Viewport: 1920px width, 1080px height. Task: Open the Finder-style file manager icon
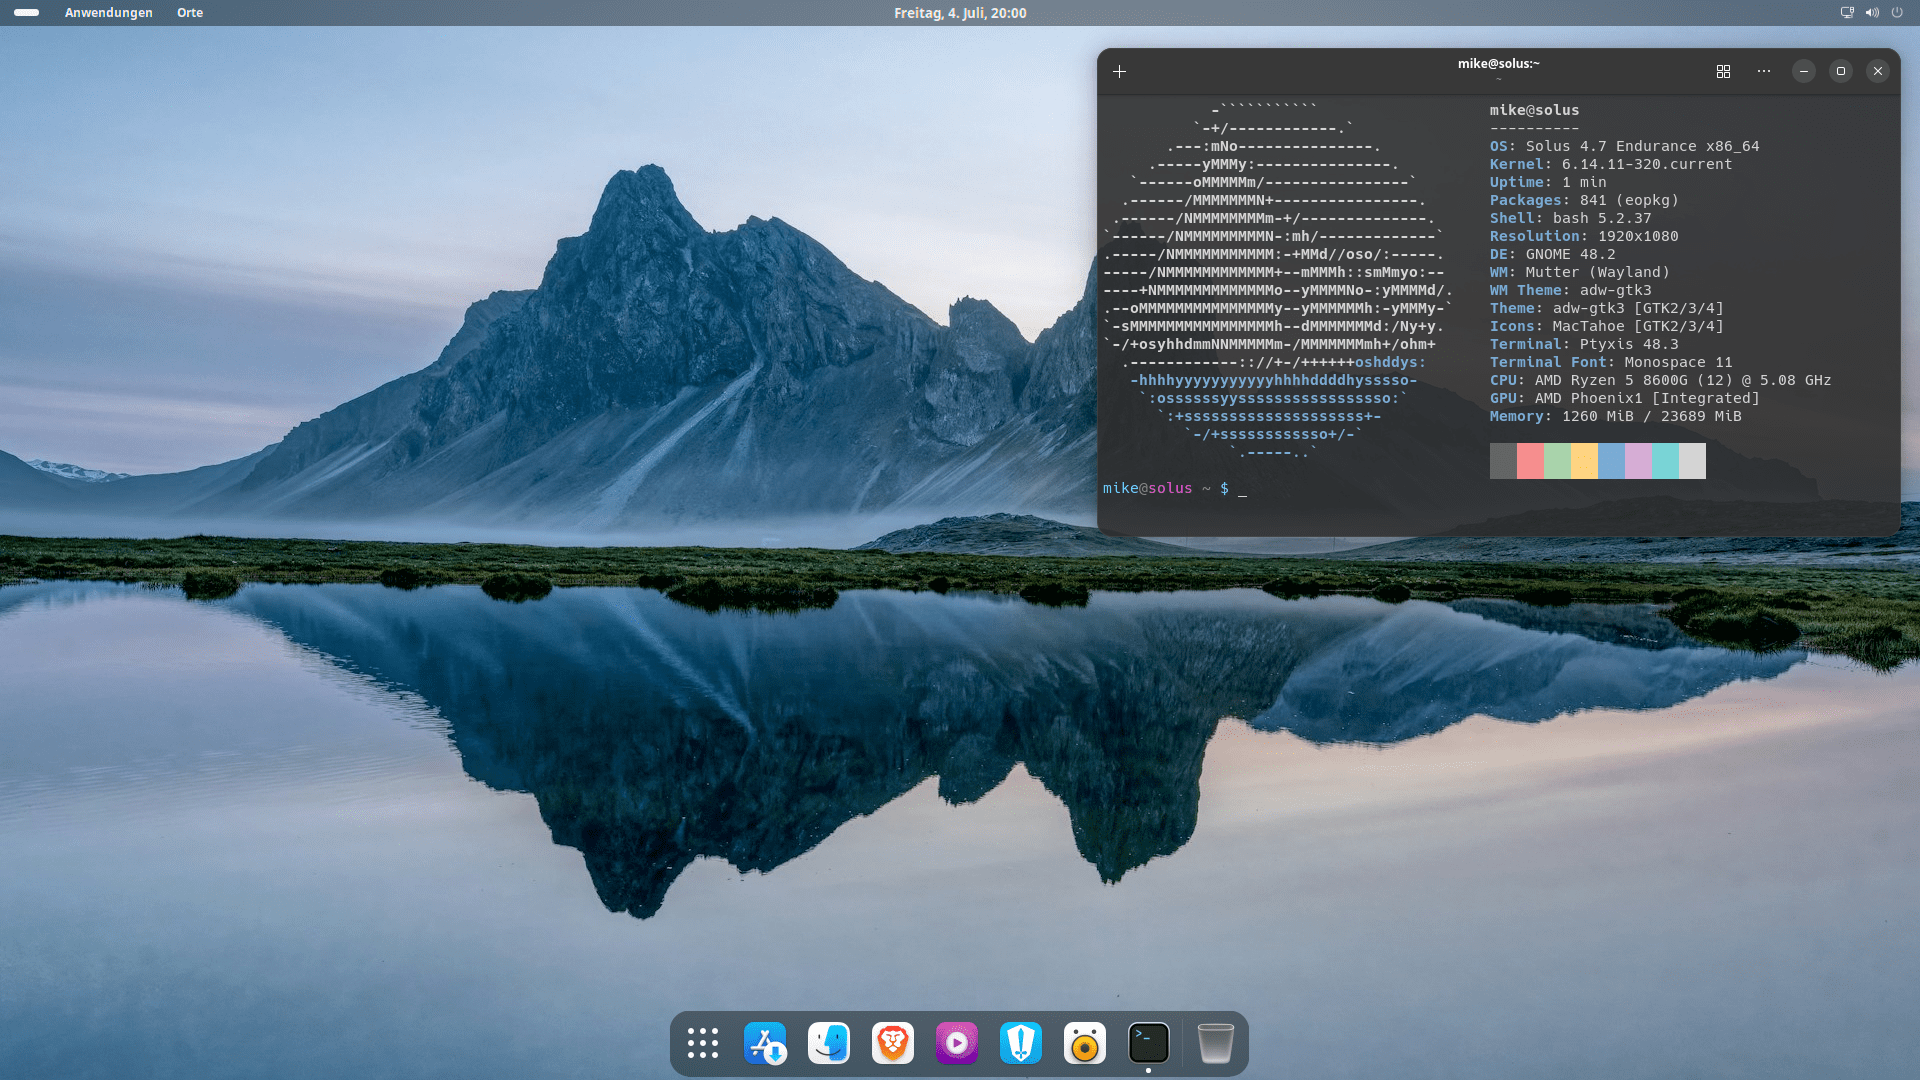(829, 1043)
